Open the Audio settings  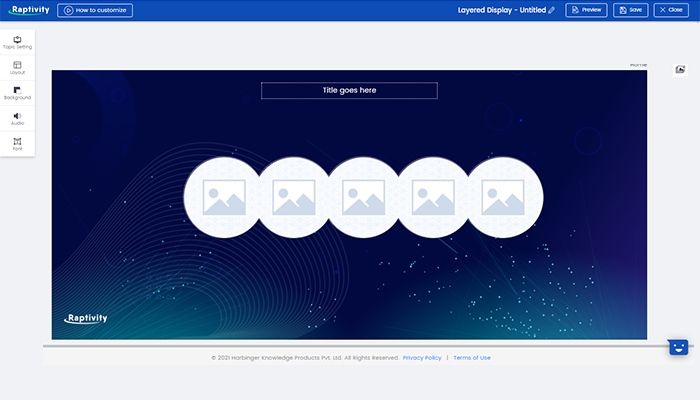coord(17,119)
